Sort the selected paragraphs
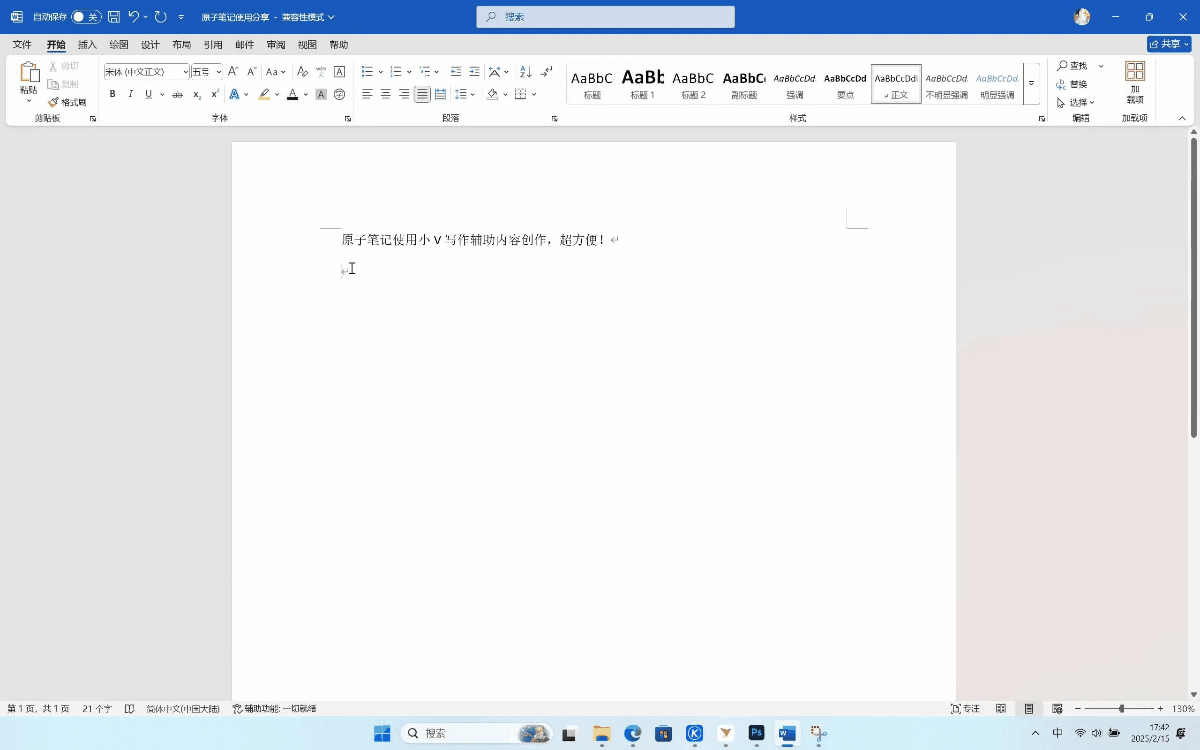This screenshot has height=750, width=1200. click(x=526, y=72)
